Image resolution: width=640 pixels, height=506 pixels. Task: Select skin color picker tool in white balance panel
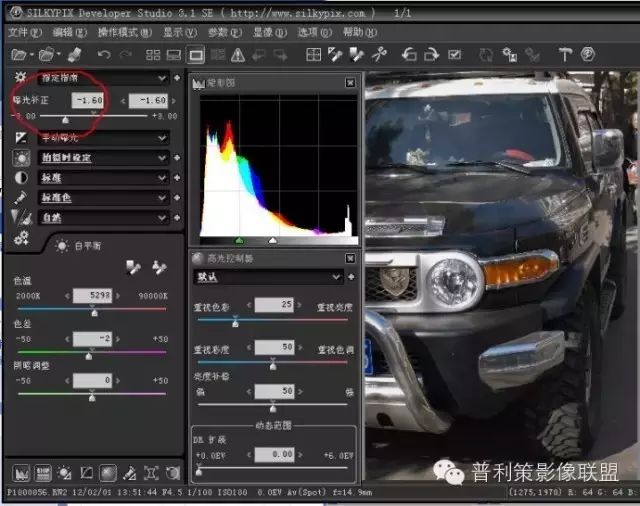(159, 267)
